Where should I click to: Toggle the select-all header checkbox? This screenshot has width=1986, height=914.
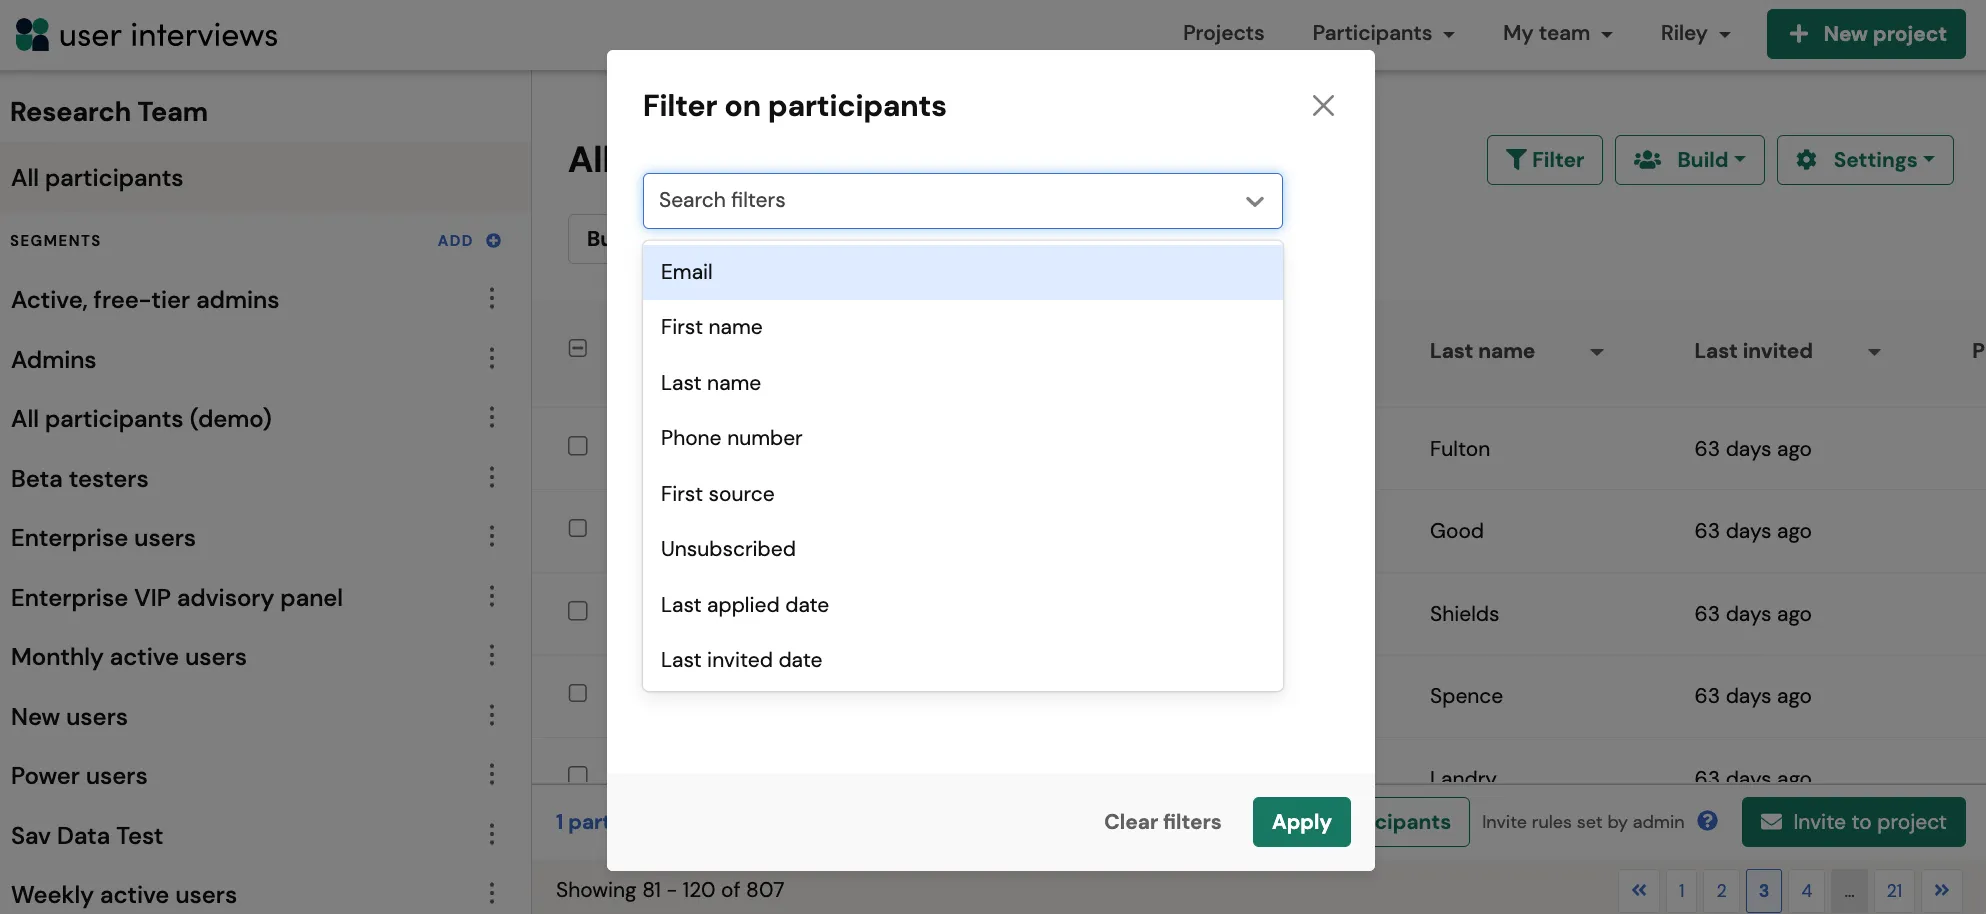578,348
